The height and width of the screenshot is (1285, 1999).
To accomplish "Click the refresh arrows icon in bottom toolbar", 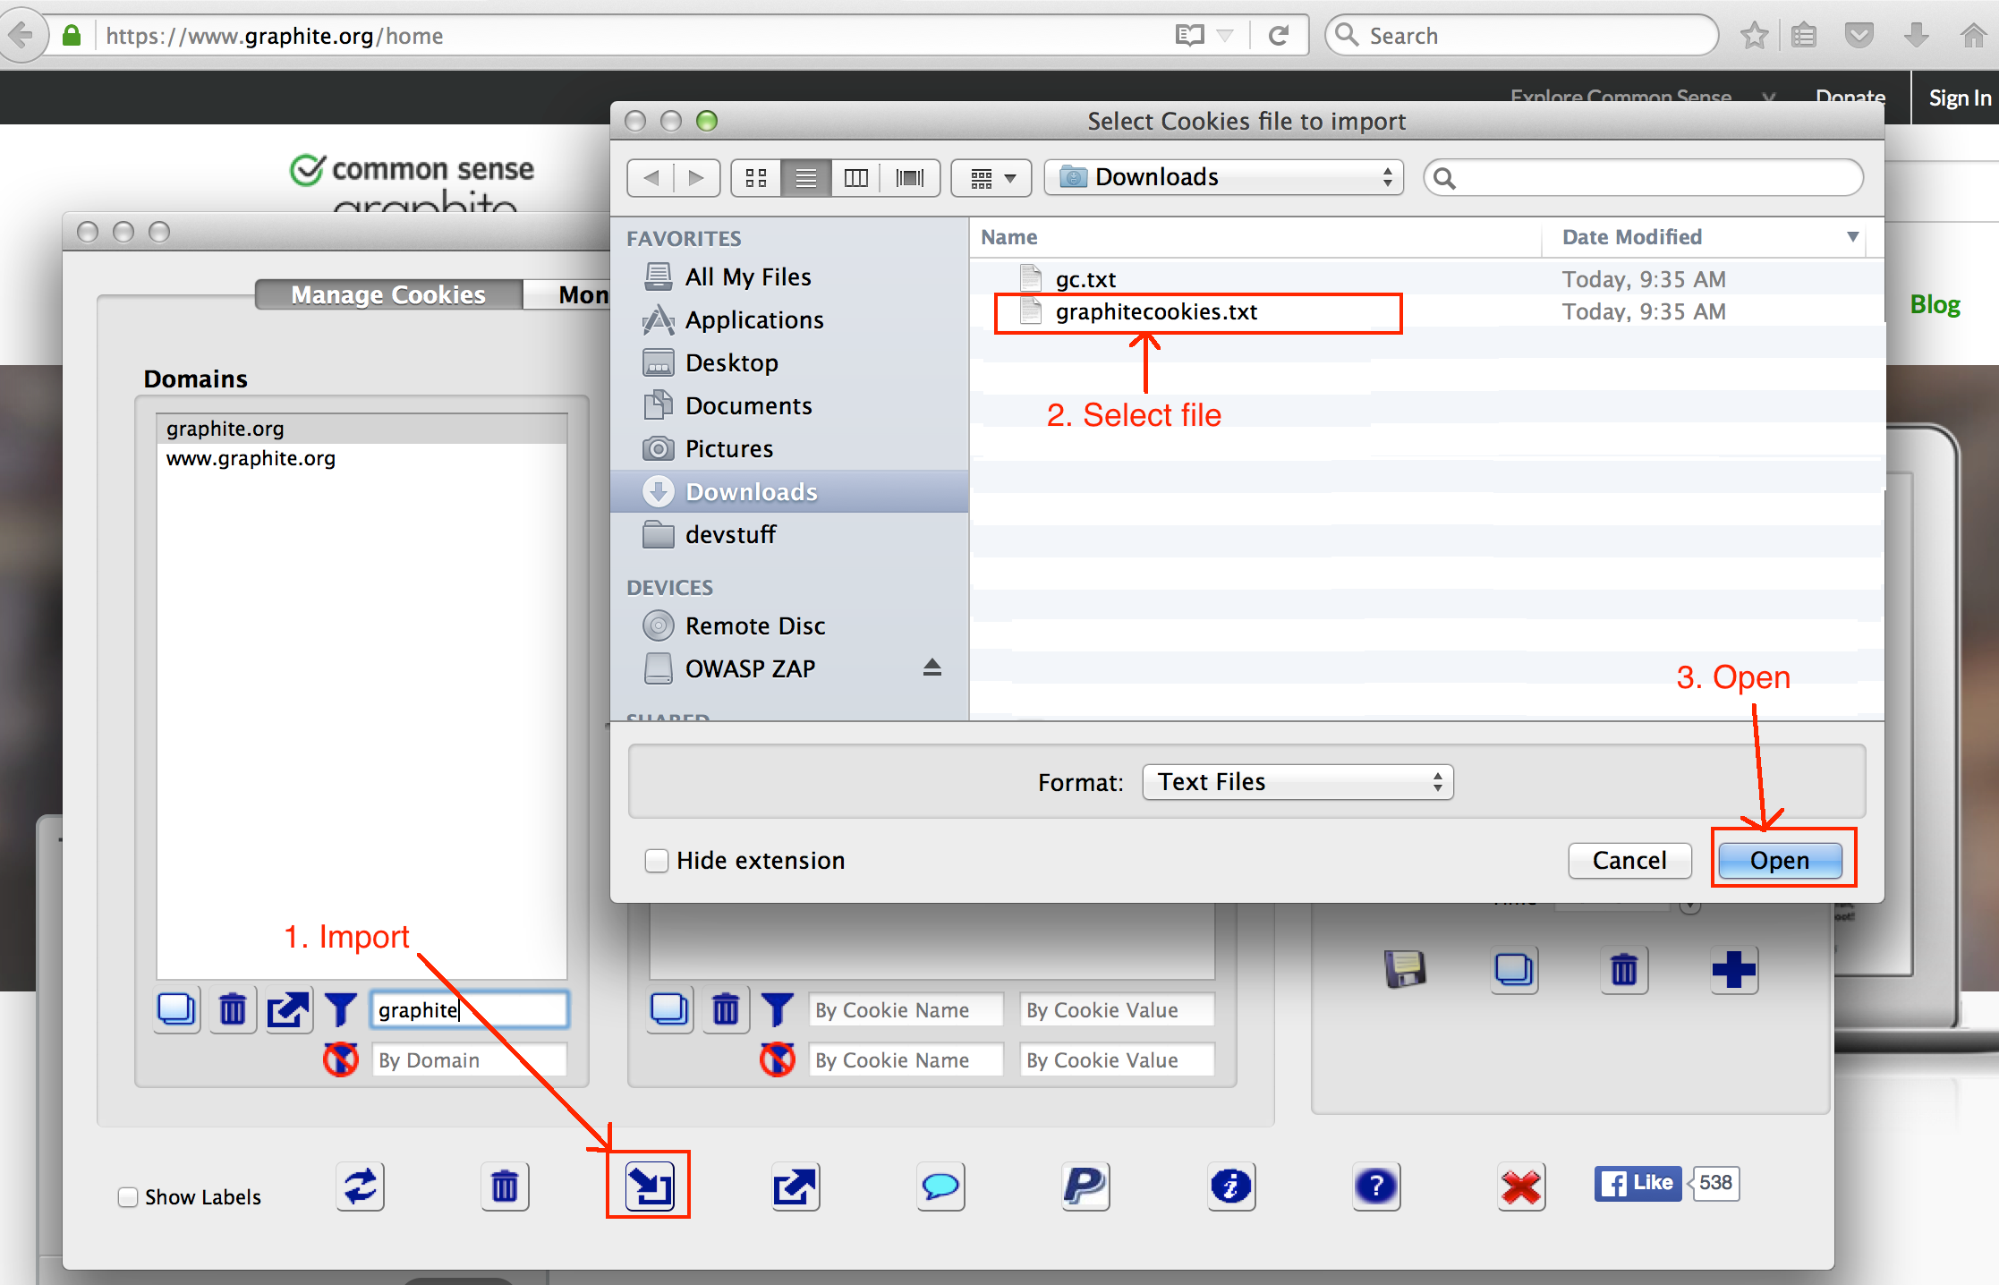I will (360, 1187).
